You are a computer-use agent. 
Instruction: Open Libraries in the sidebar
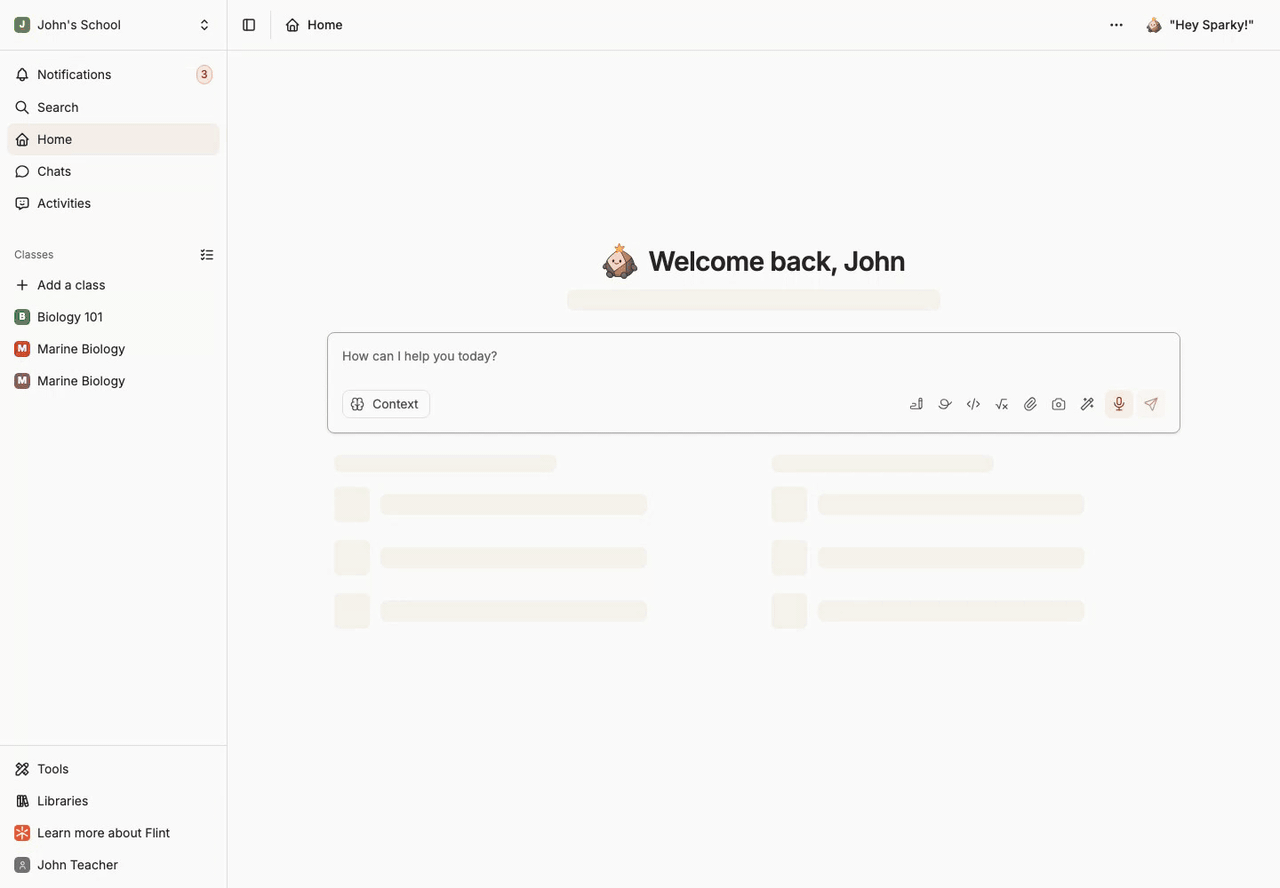coord(113,801)
